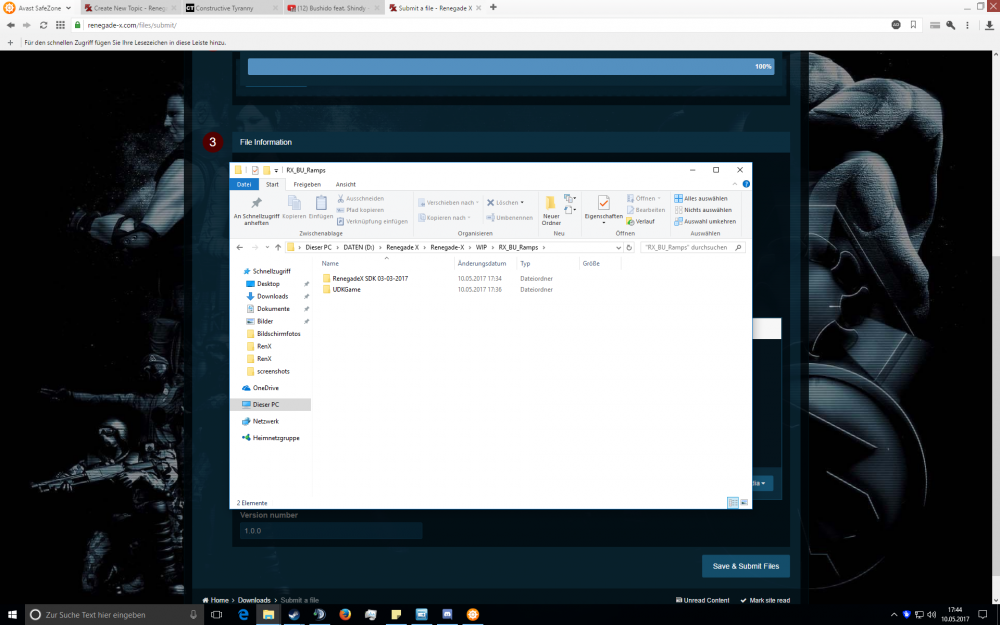Open the Datei tab in Explorer
Image resolution: width=1000 pixels, height=625 pixels.
(x=244, y=184)
